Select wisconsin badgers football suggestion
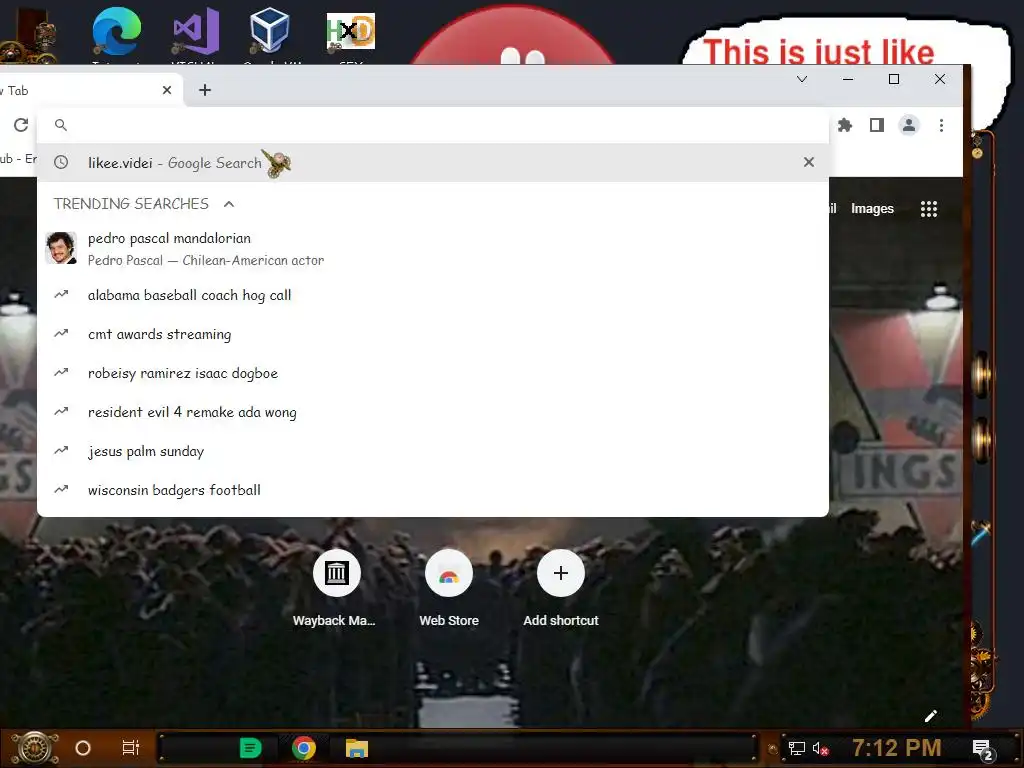Screen dimensions: 1024x768 [432, 490]
